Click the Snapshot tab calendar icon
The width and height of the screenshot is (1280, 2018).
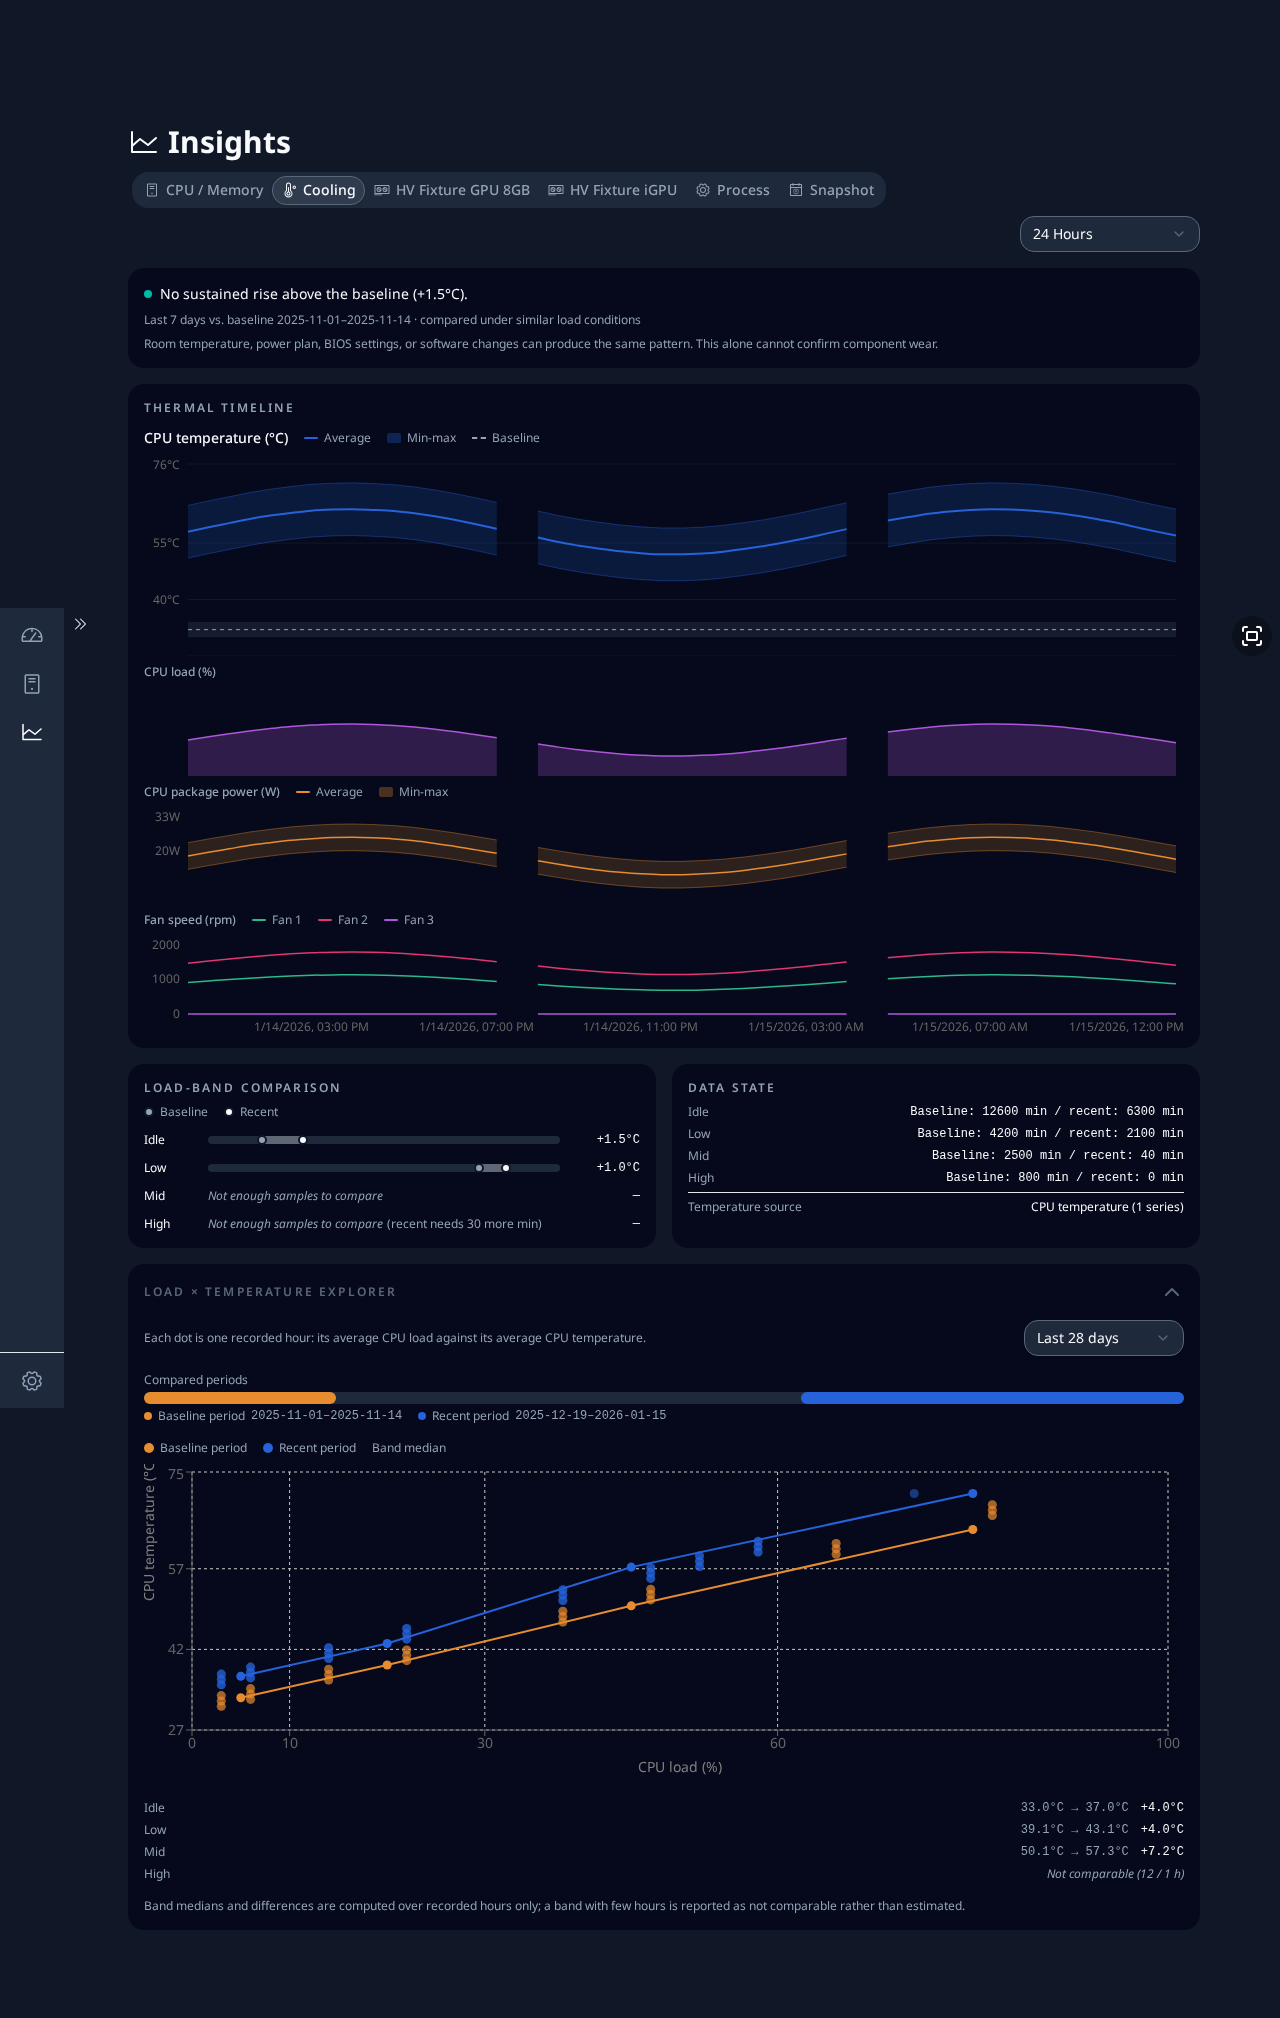[x=796, y=190]
